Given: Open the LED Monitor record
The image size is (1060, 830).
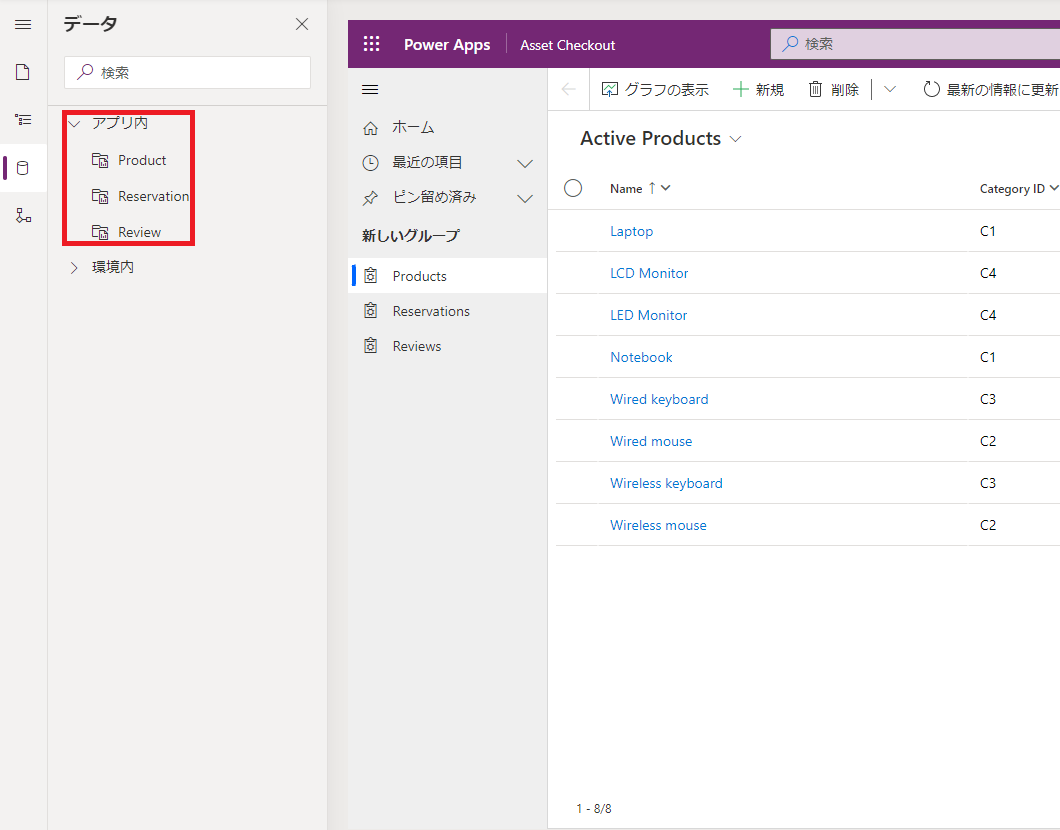Looking at the screenshot, I should coord(648,315).
